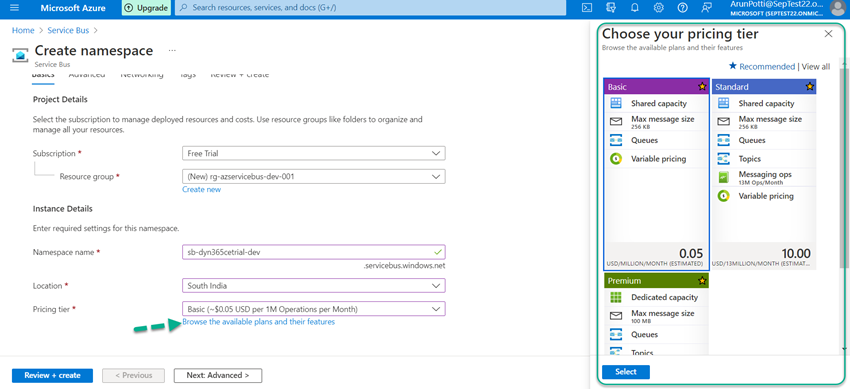Click Browse the available plans link

pos(259,322)
